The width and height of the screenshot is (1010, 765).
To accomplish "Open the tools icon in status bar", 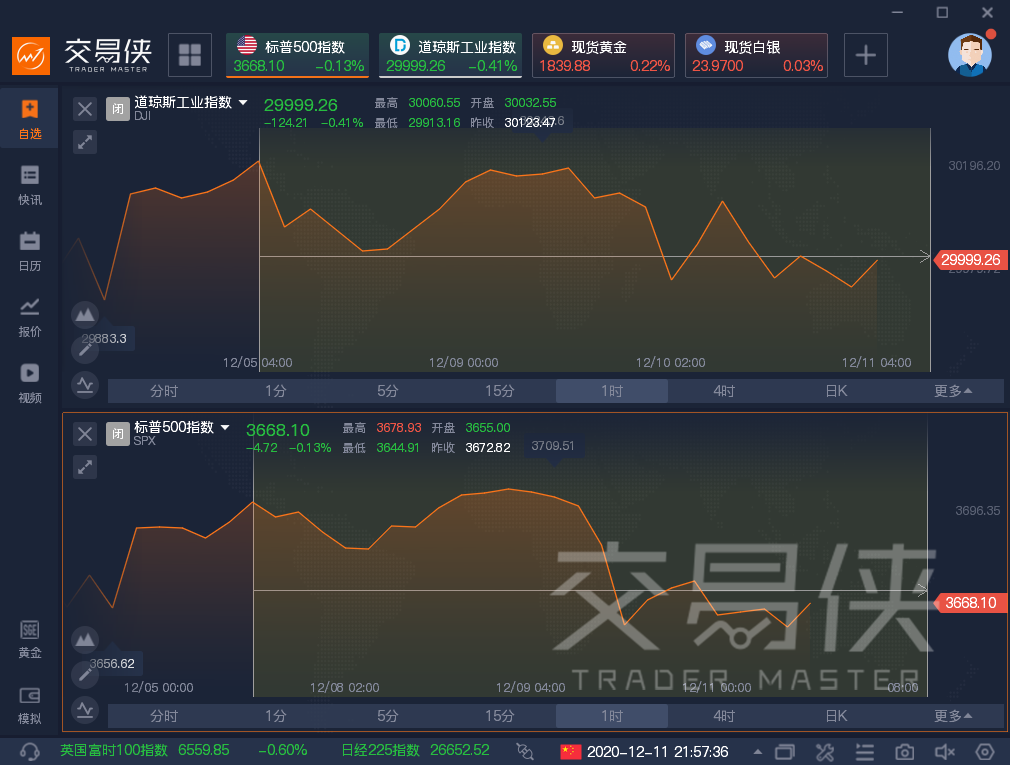I will point(824,751).
